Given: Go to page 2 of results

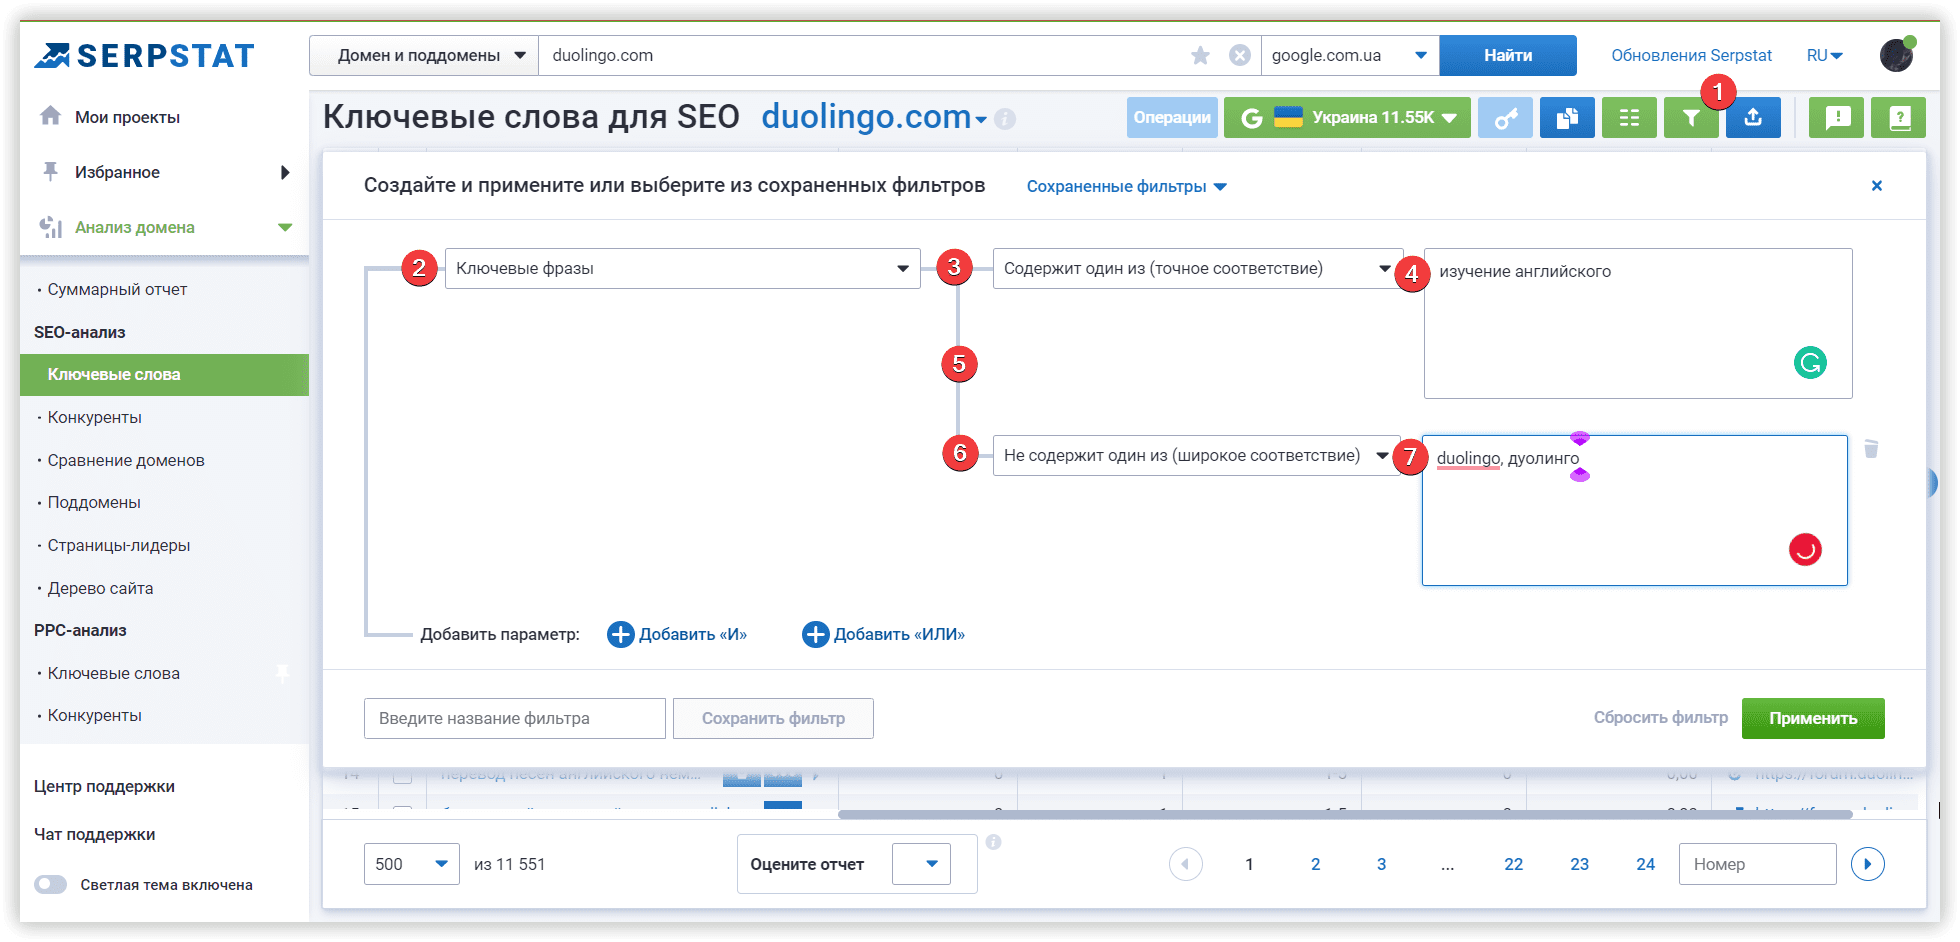Looking at the screenshot, I should pos(1315,864).
